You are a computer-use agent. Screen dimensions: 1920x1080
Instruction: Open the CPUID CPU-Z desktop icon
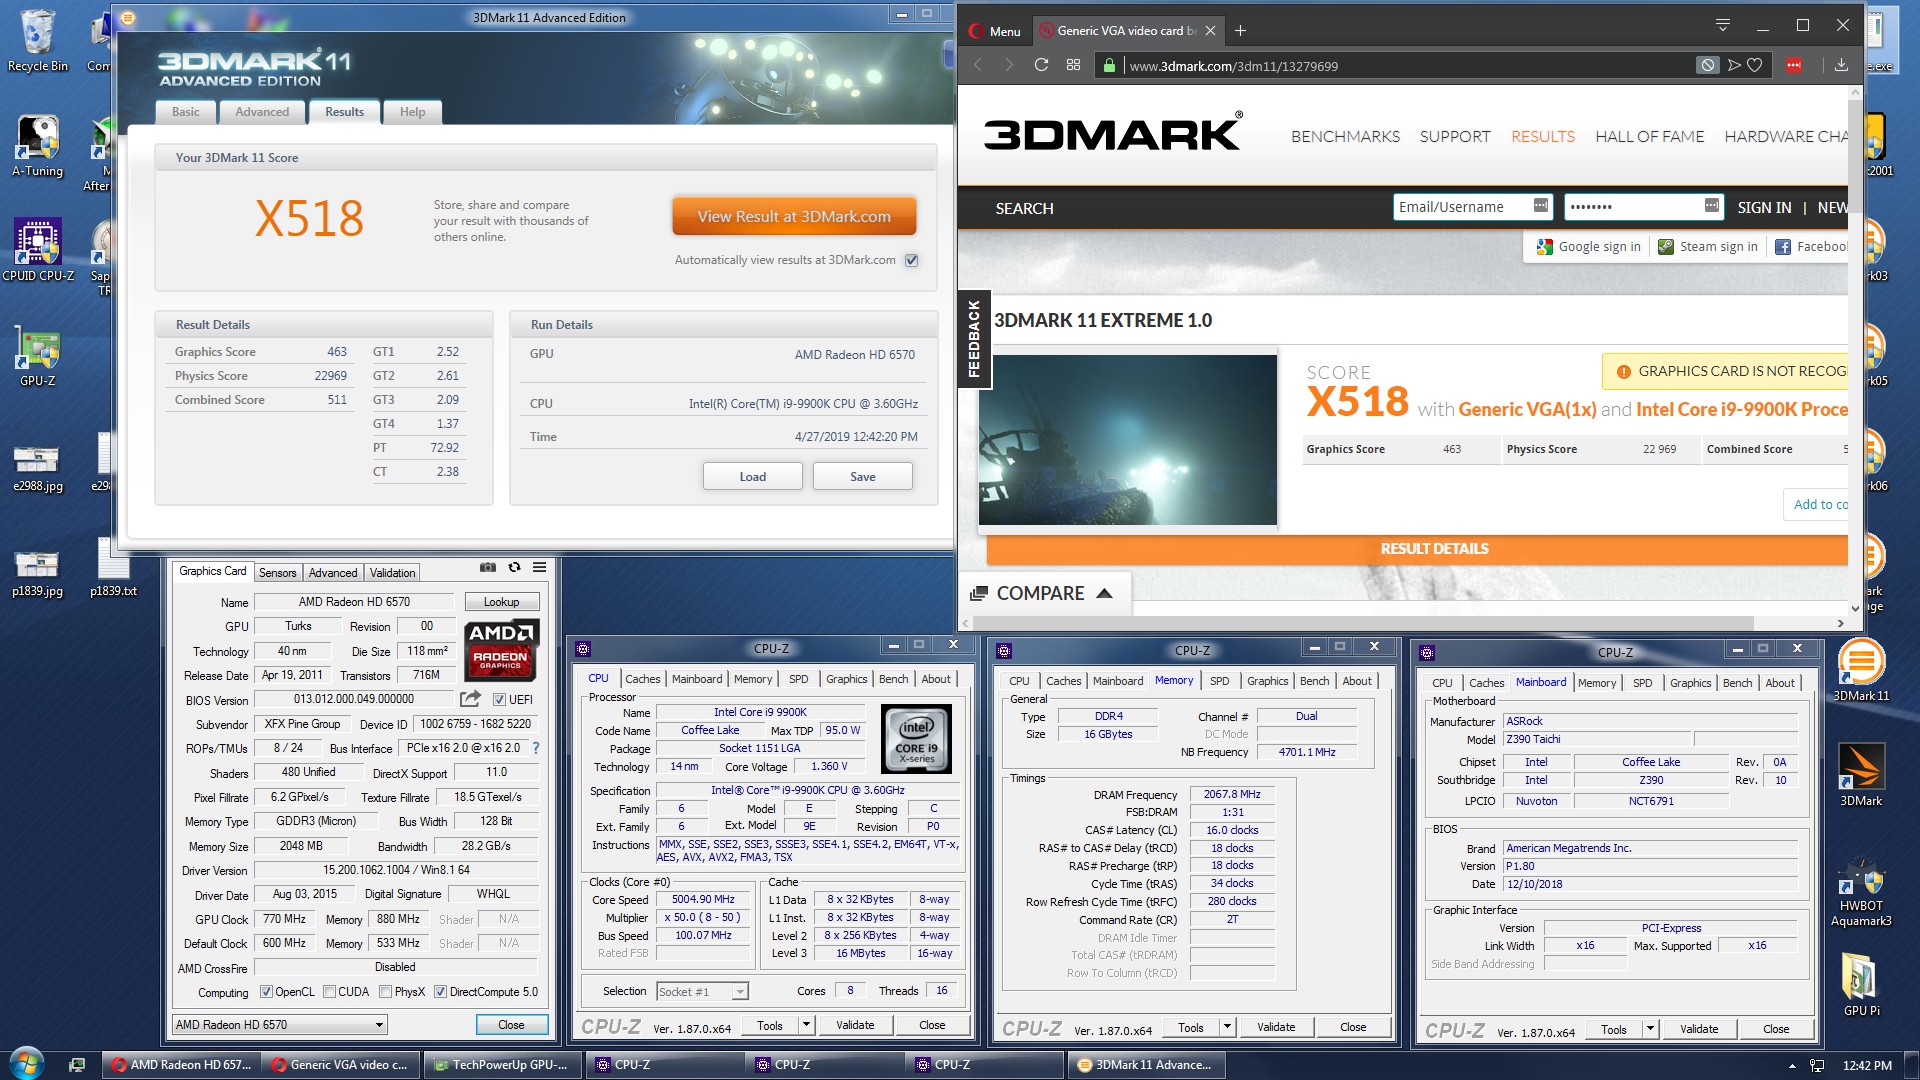[x=38, y=250]
